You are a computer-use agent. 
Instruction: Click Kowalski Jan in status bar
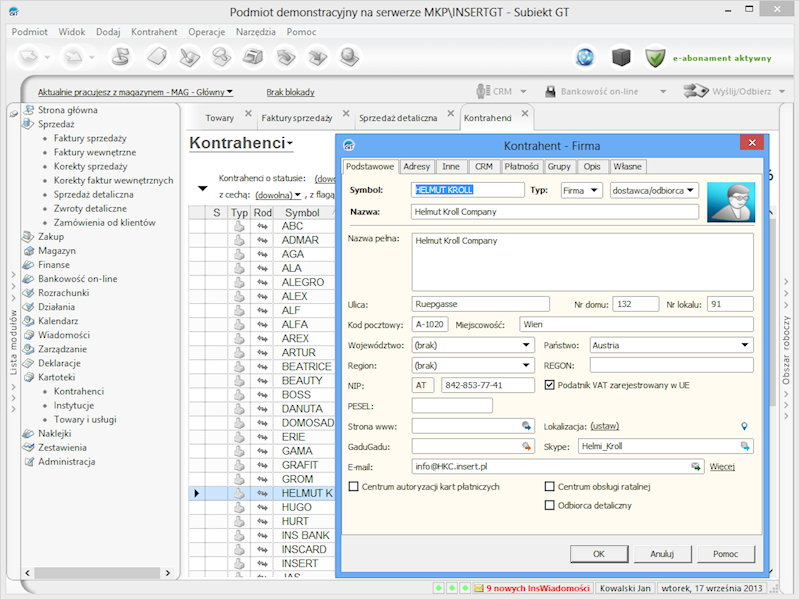tap(625, 588)
